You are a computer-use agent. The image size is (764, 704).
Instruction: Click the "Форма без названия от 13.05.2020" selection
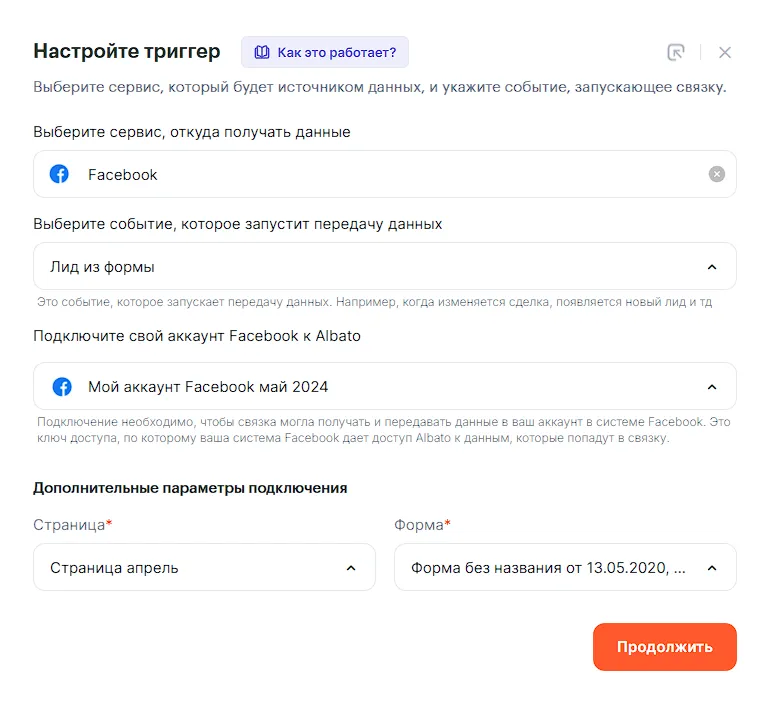548,568
